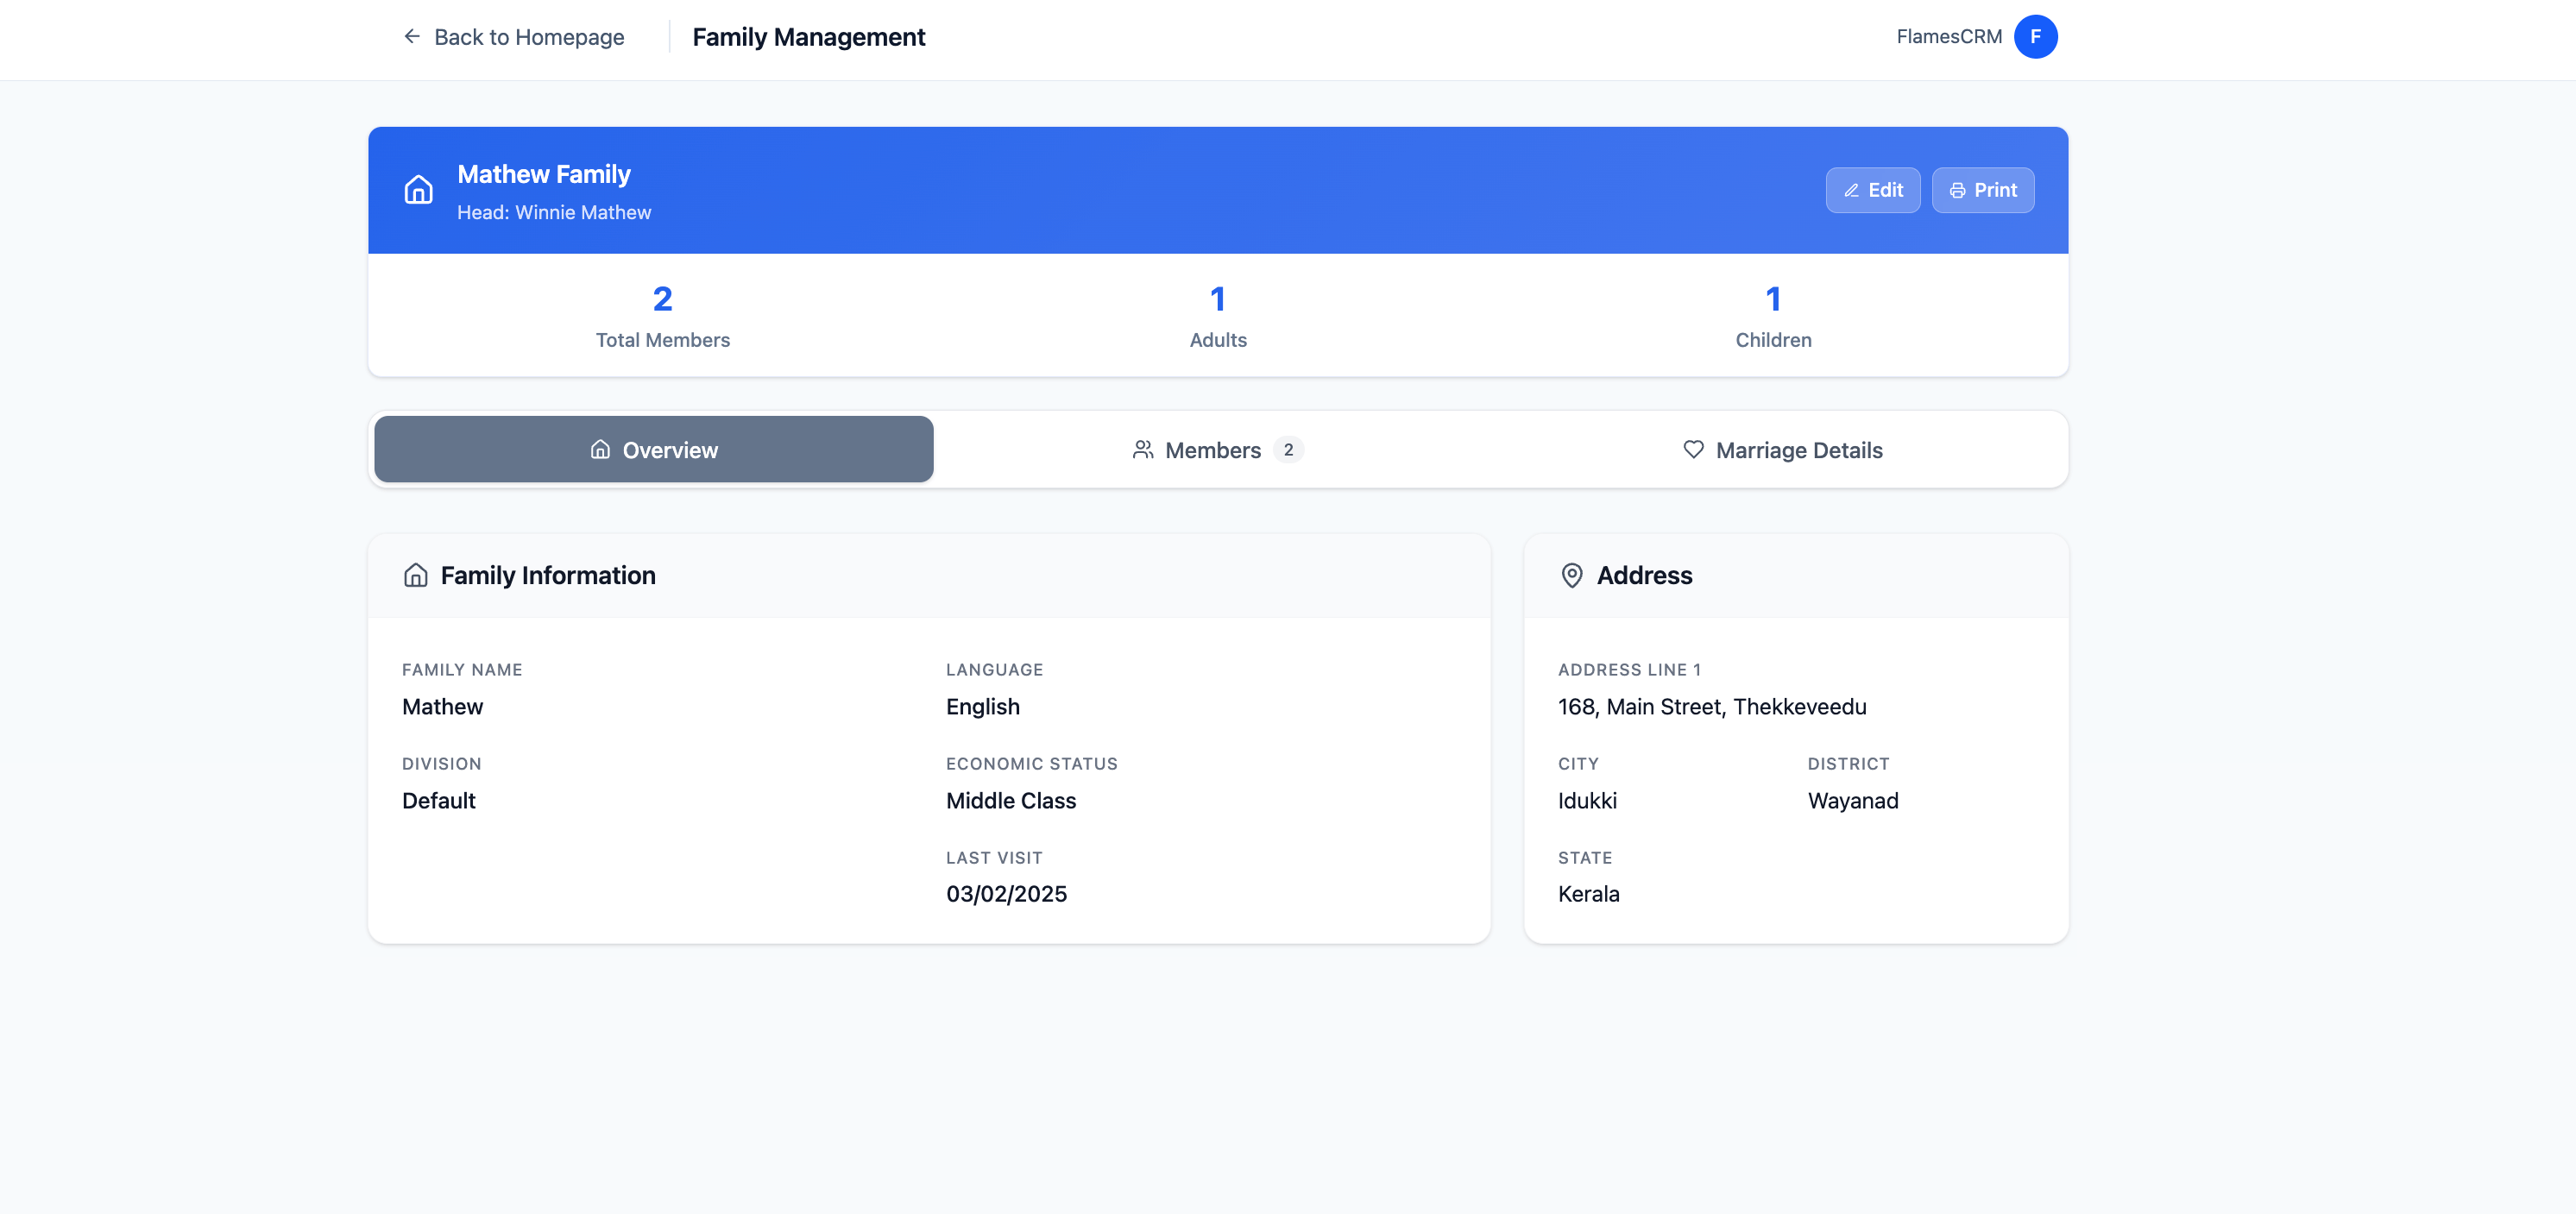
Task: Click the FlamesCRM username label
Action: pos(1948,37)
